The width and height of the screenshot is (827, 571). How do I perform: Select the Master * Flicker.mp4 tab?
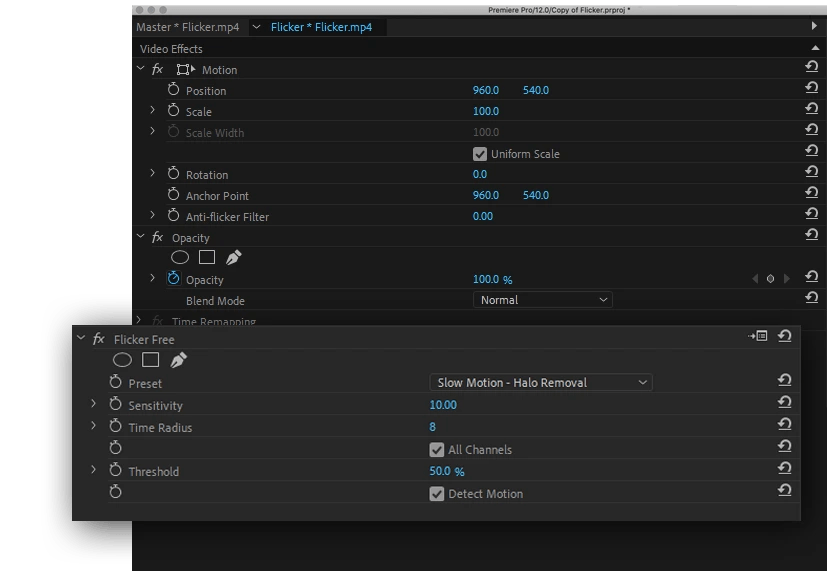[x=188, y=27]
